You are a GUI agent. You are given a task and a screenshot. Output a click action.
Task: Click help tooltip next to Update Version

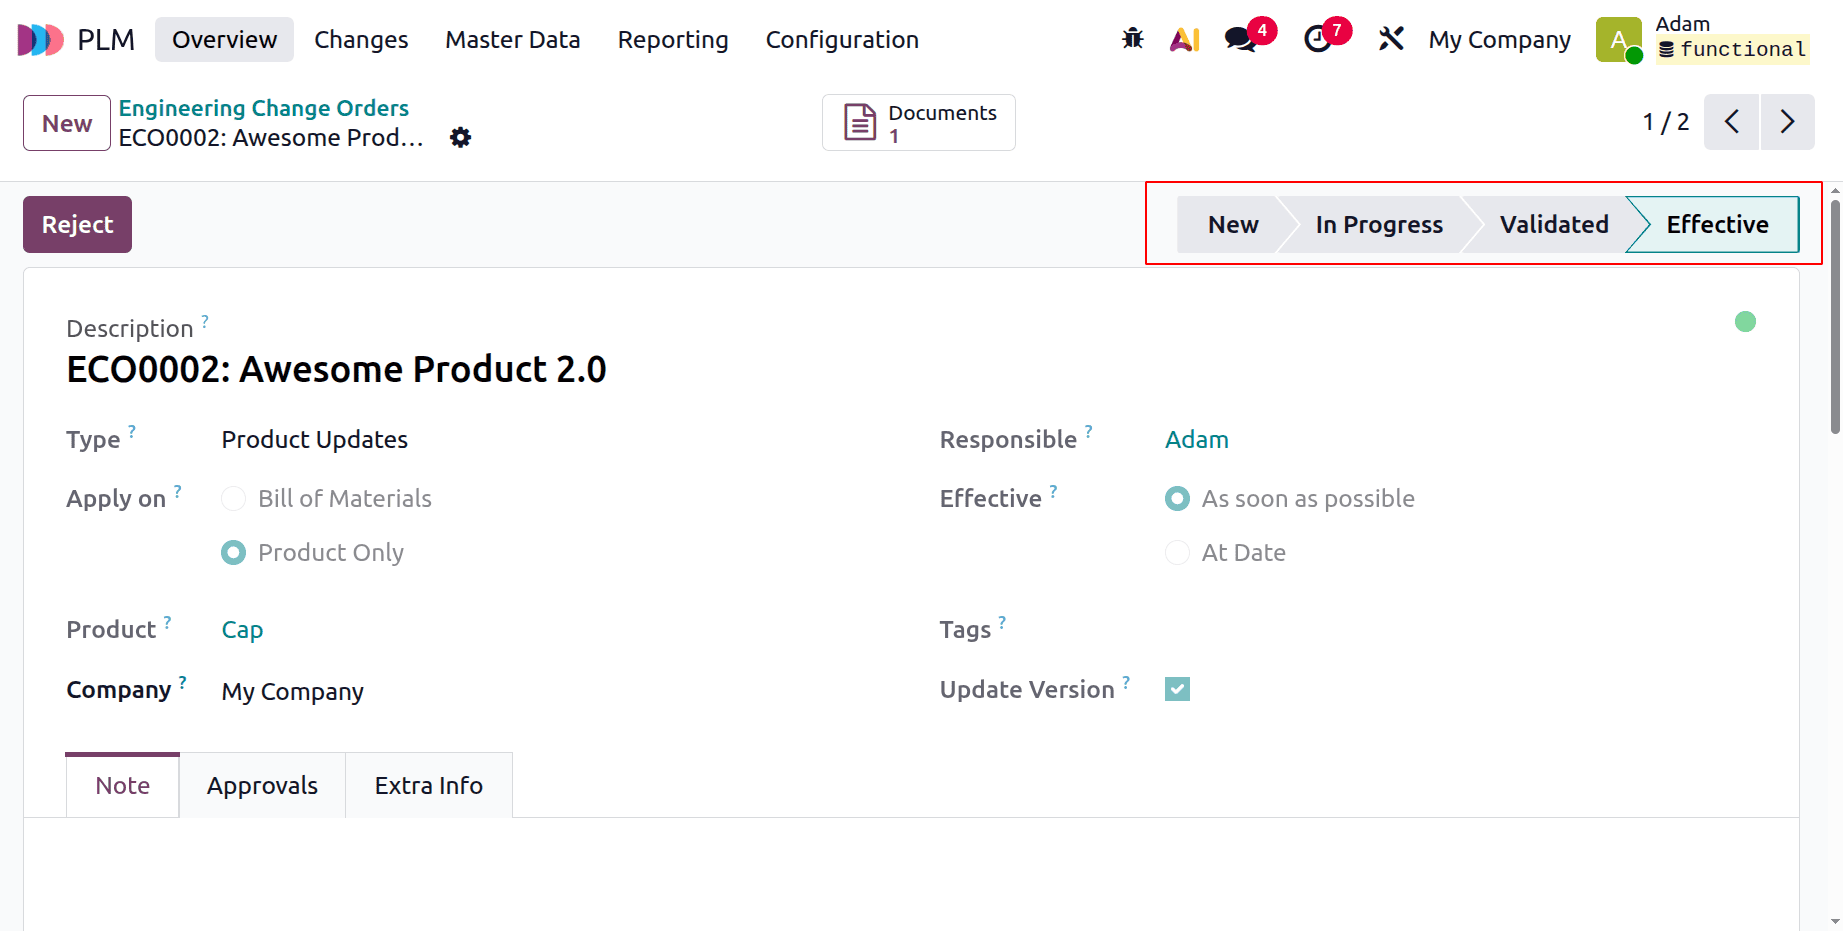click(1126, 682)
